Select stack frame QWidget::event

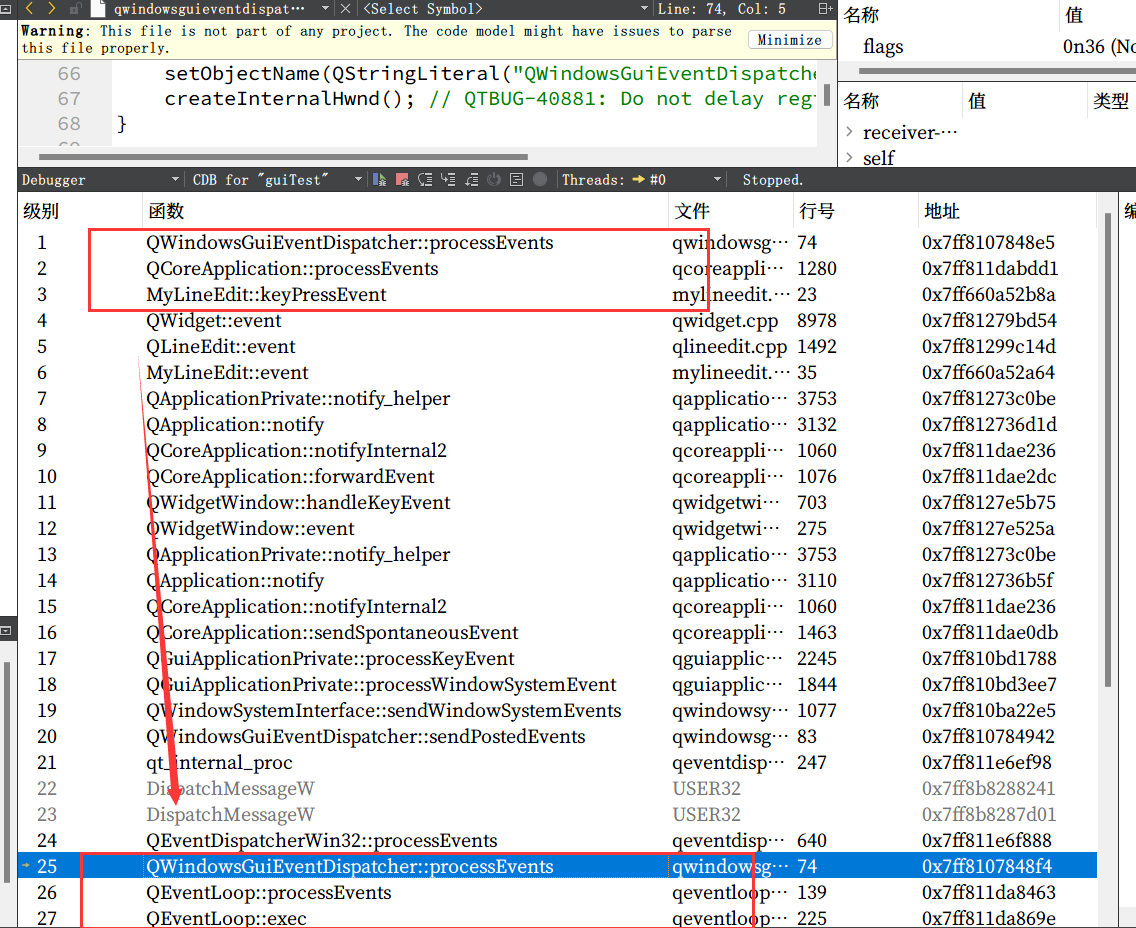557,321
